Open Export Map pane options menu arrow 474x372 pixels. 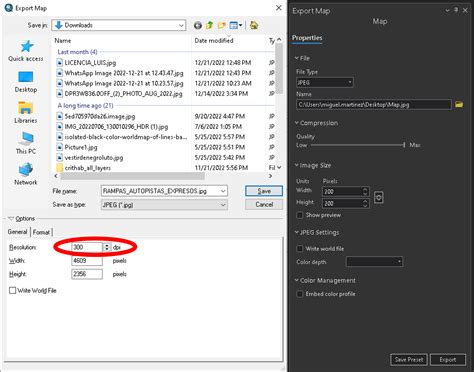[x=447, y=11]
